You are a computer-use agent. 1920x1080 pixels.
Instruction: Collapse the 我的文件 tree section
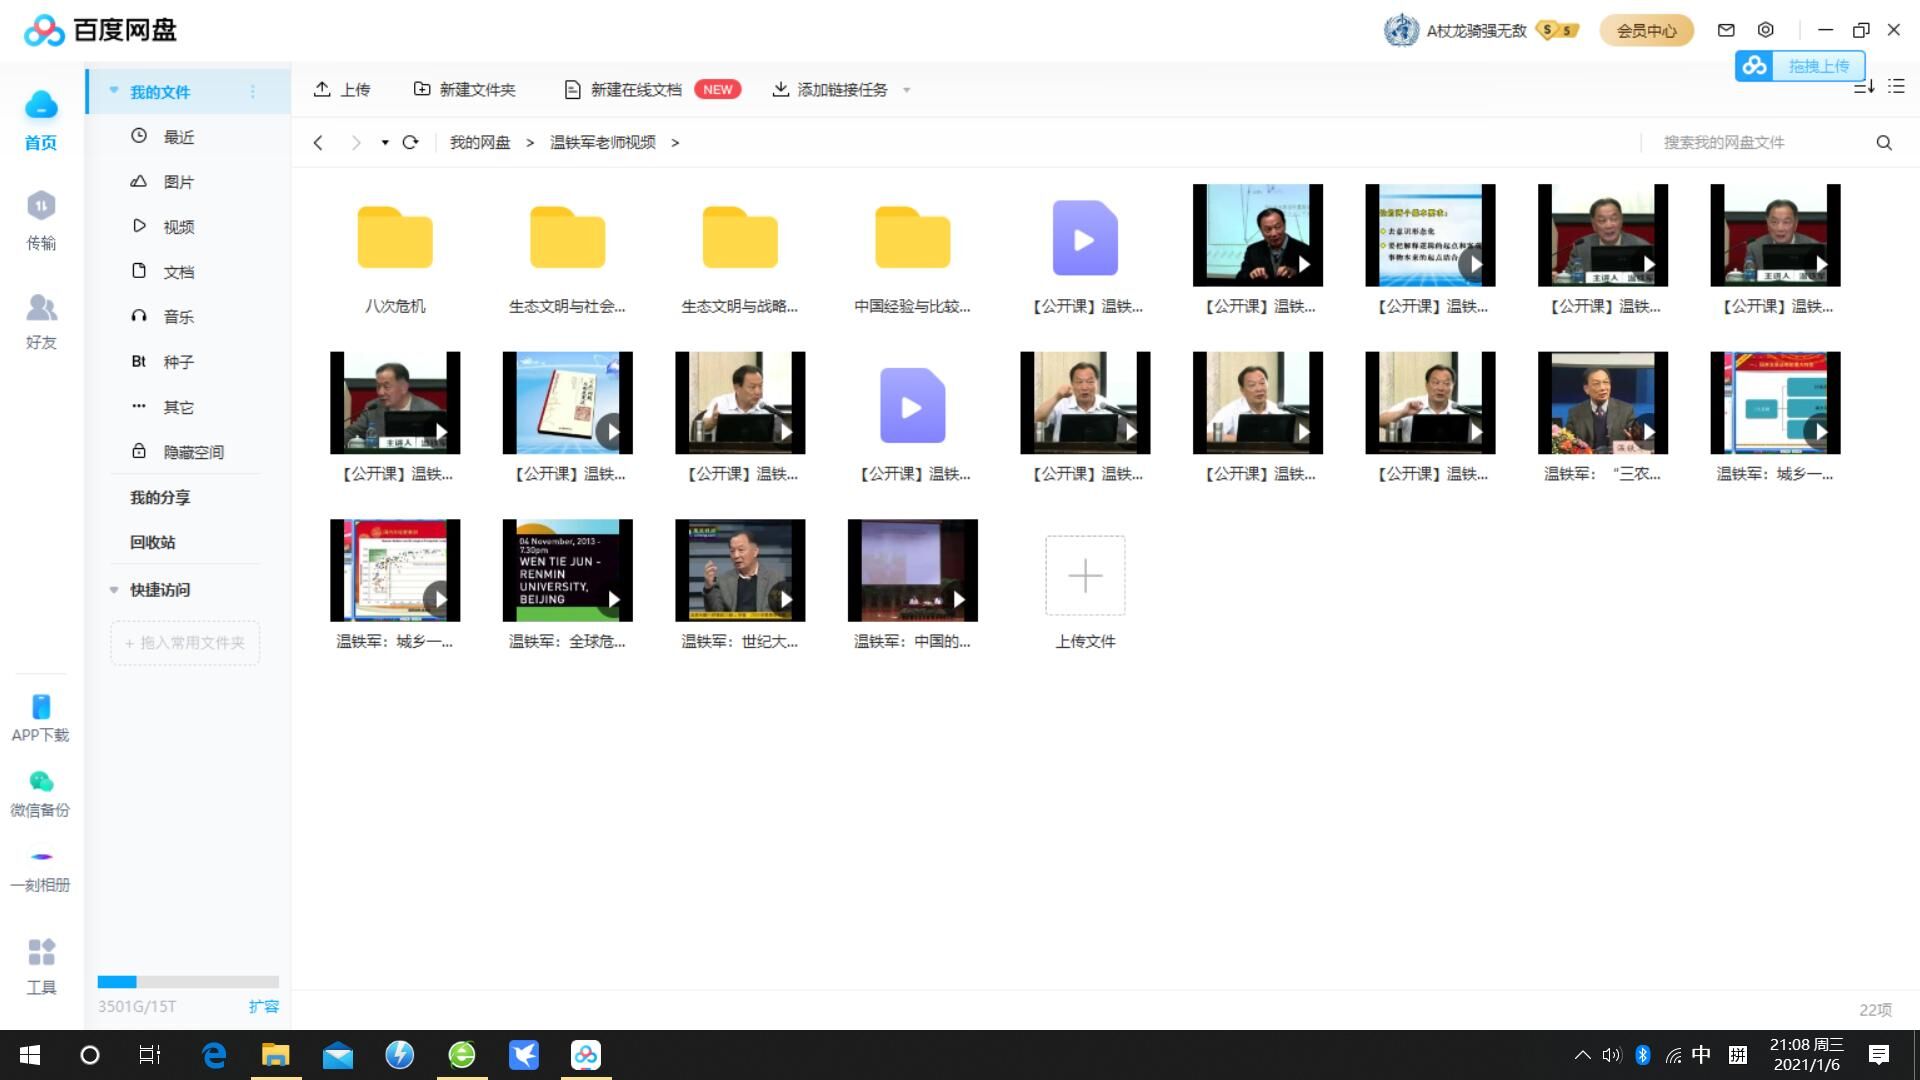click(x=114, y=91)
